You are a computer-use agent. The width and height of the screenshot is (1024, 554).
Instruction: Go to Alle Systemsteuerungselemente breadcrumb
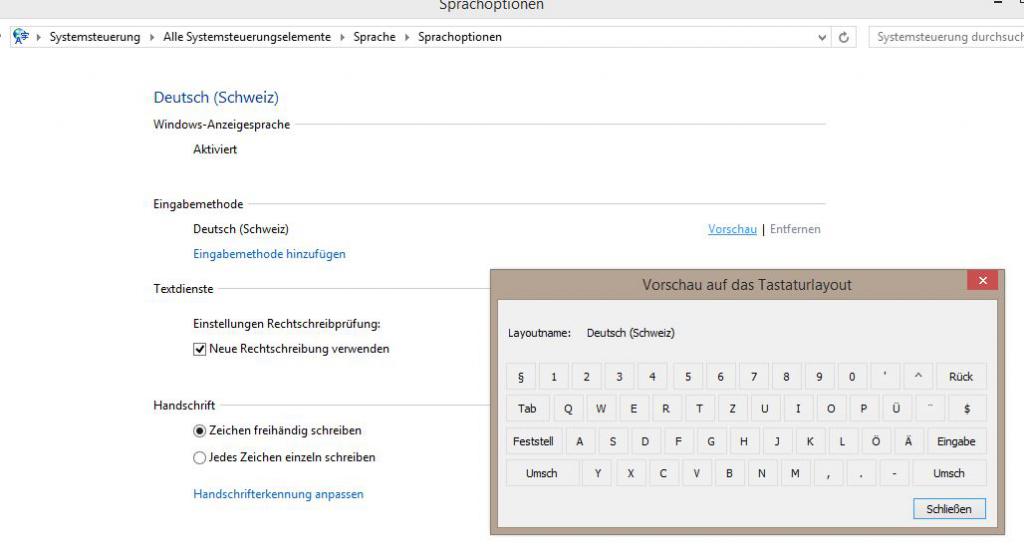[247, 37]
